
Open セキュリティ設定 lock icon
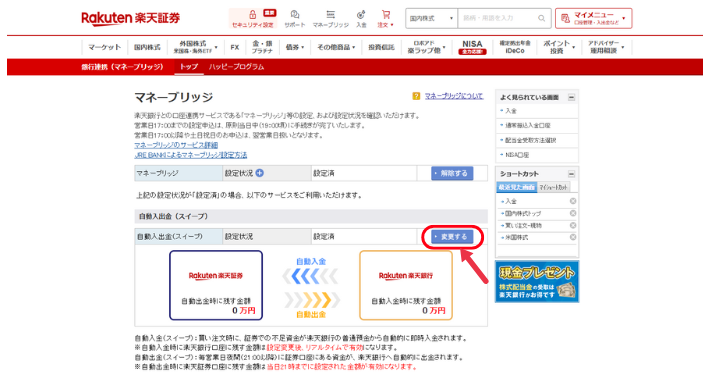tap(253, 14)
